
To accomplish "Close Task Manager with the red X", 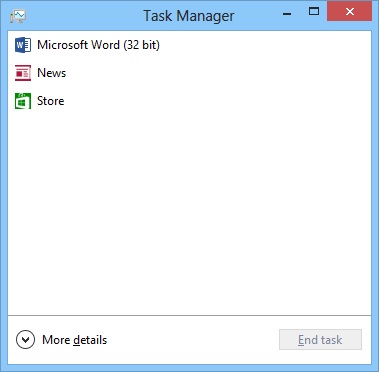I will tap(349, 12).
